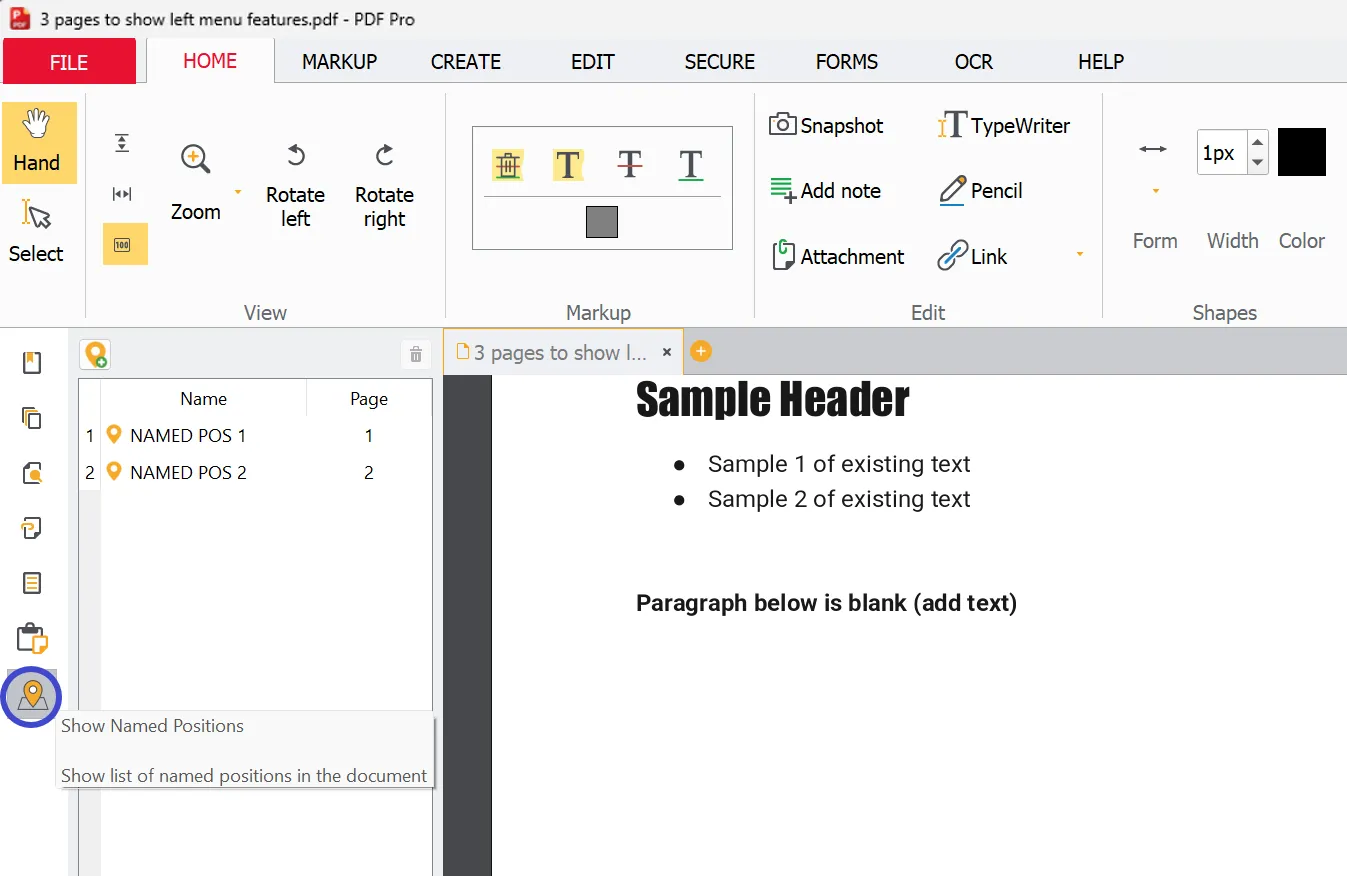Increase line width with up arrow
Image resolution: width=1347 pixels, height=876 pixels.
[1258, 142]
